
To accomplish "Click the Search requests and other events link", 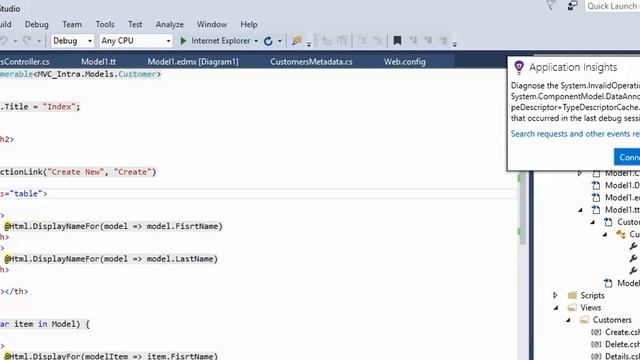I will coord(575,134).
